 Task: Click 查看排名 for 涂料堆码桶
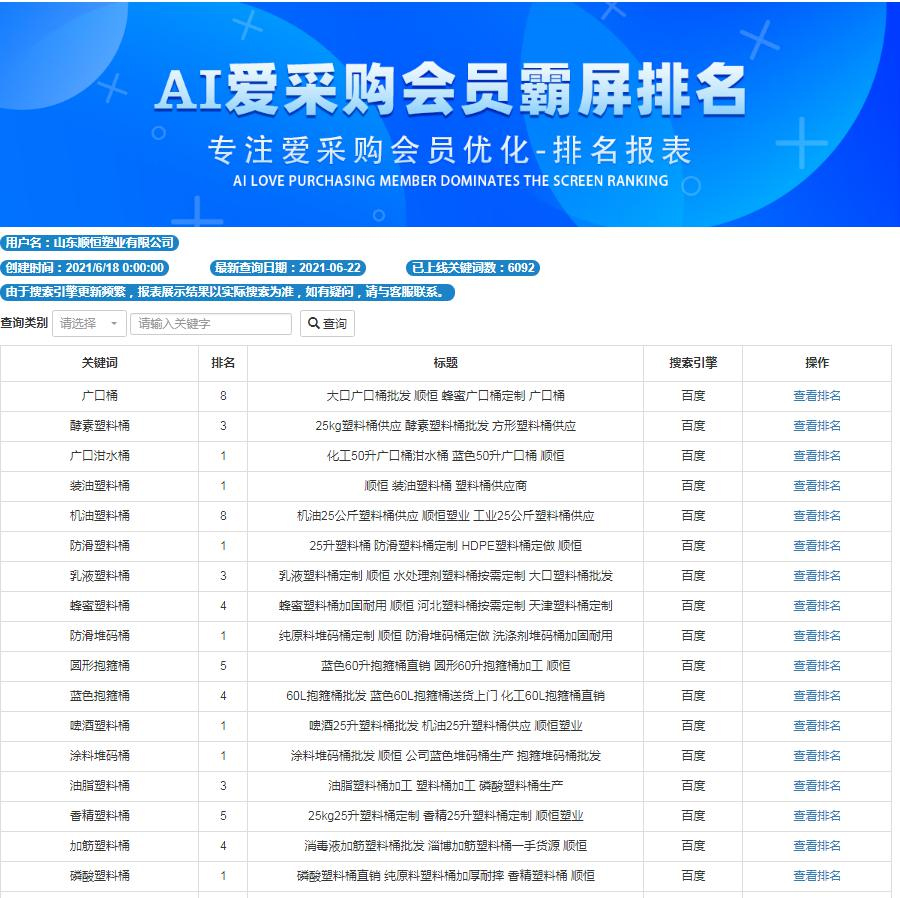[816, 756]
